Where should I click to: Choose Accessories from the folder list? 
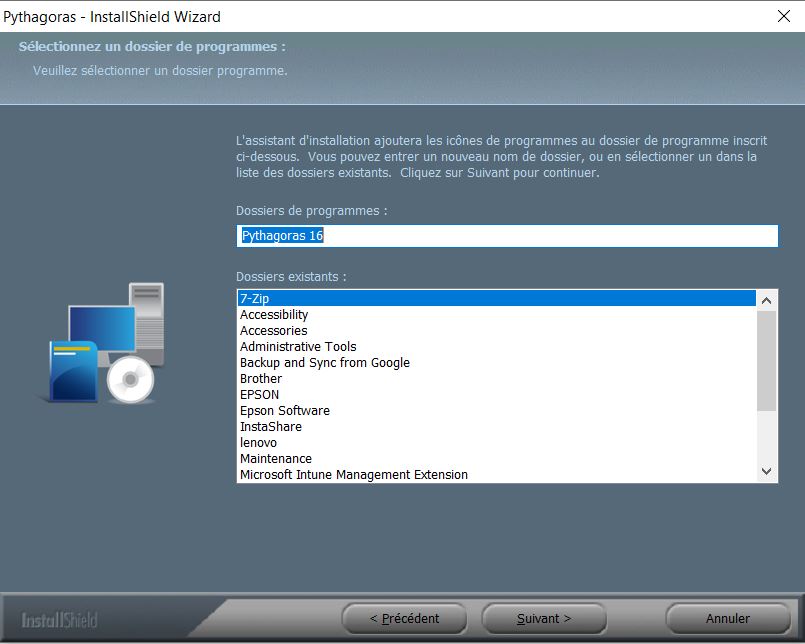(x=496, y=330)
